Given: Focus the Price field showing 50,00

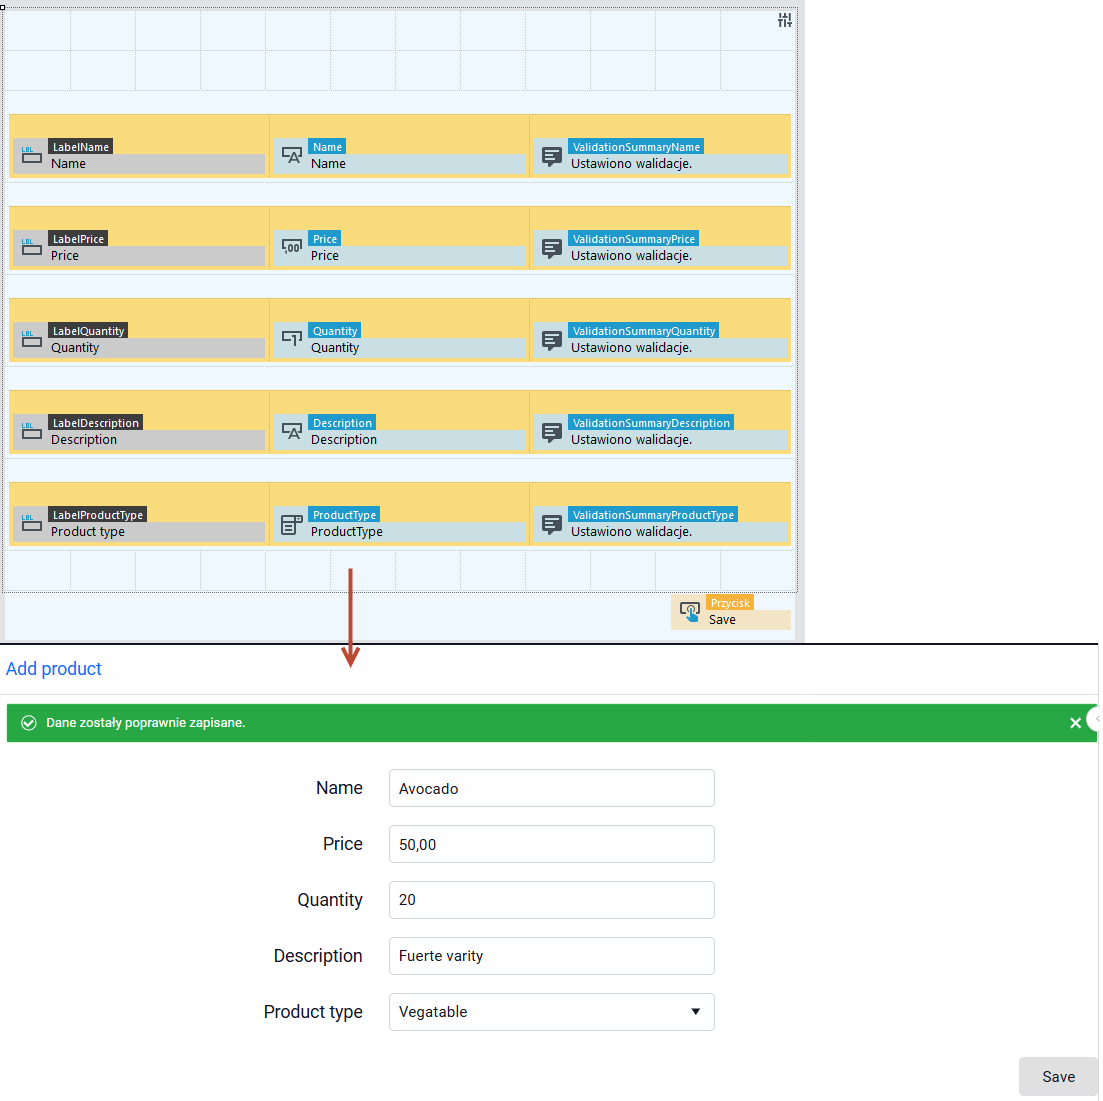Looking at the screenshot, I should pyautogui.click(x=552, y=844).
